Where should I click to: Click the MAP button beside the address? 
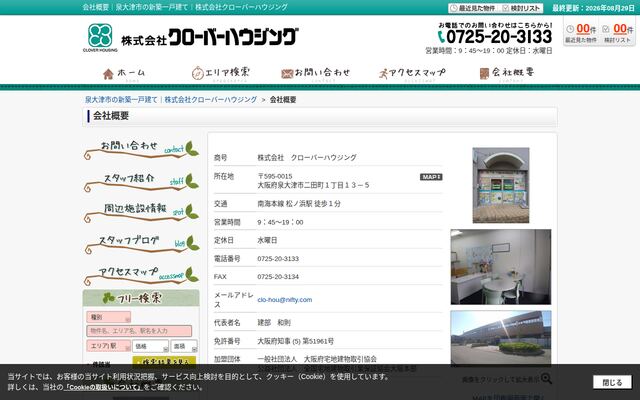tap(431, 177)
